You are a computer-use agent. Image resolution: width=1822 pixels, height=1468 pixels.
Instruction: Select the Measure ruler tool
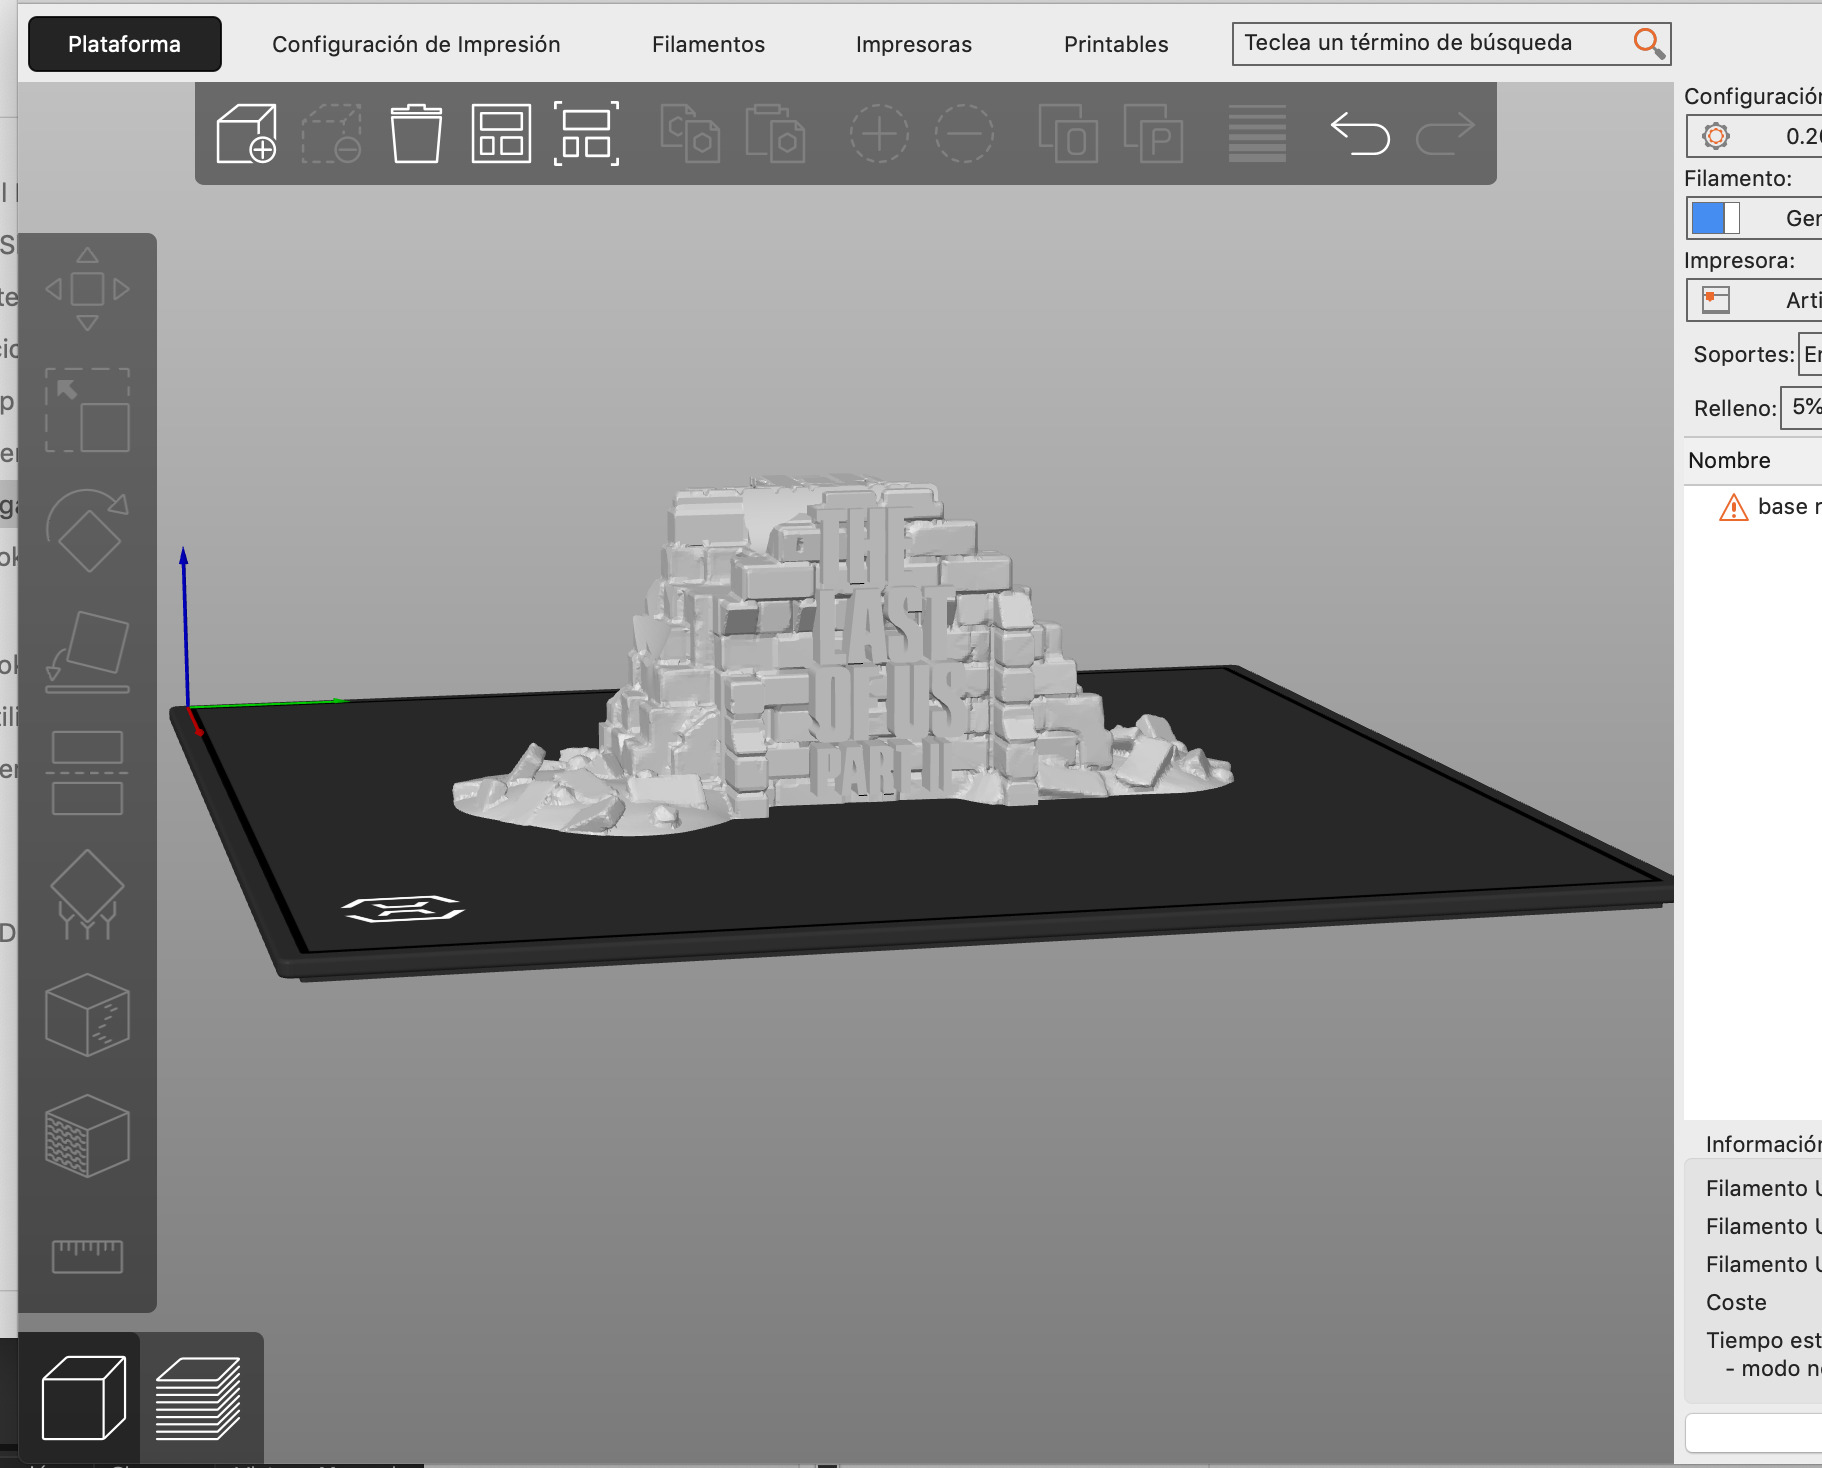pos(87,1256)
